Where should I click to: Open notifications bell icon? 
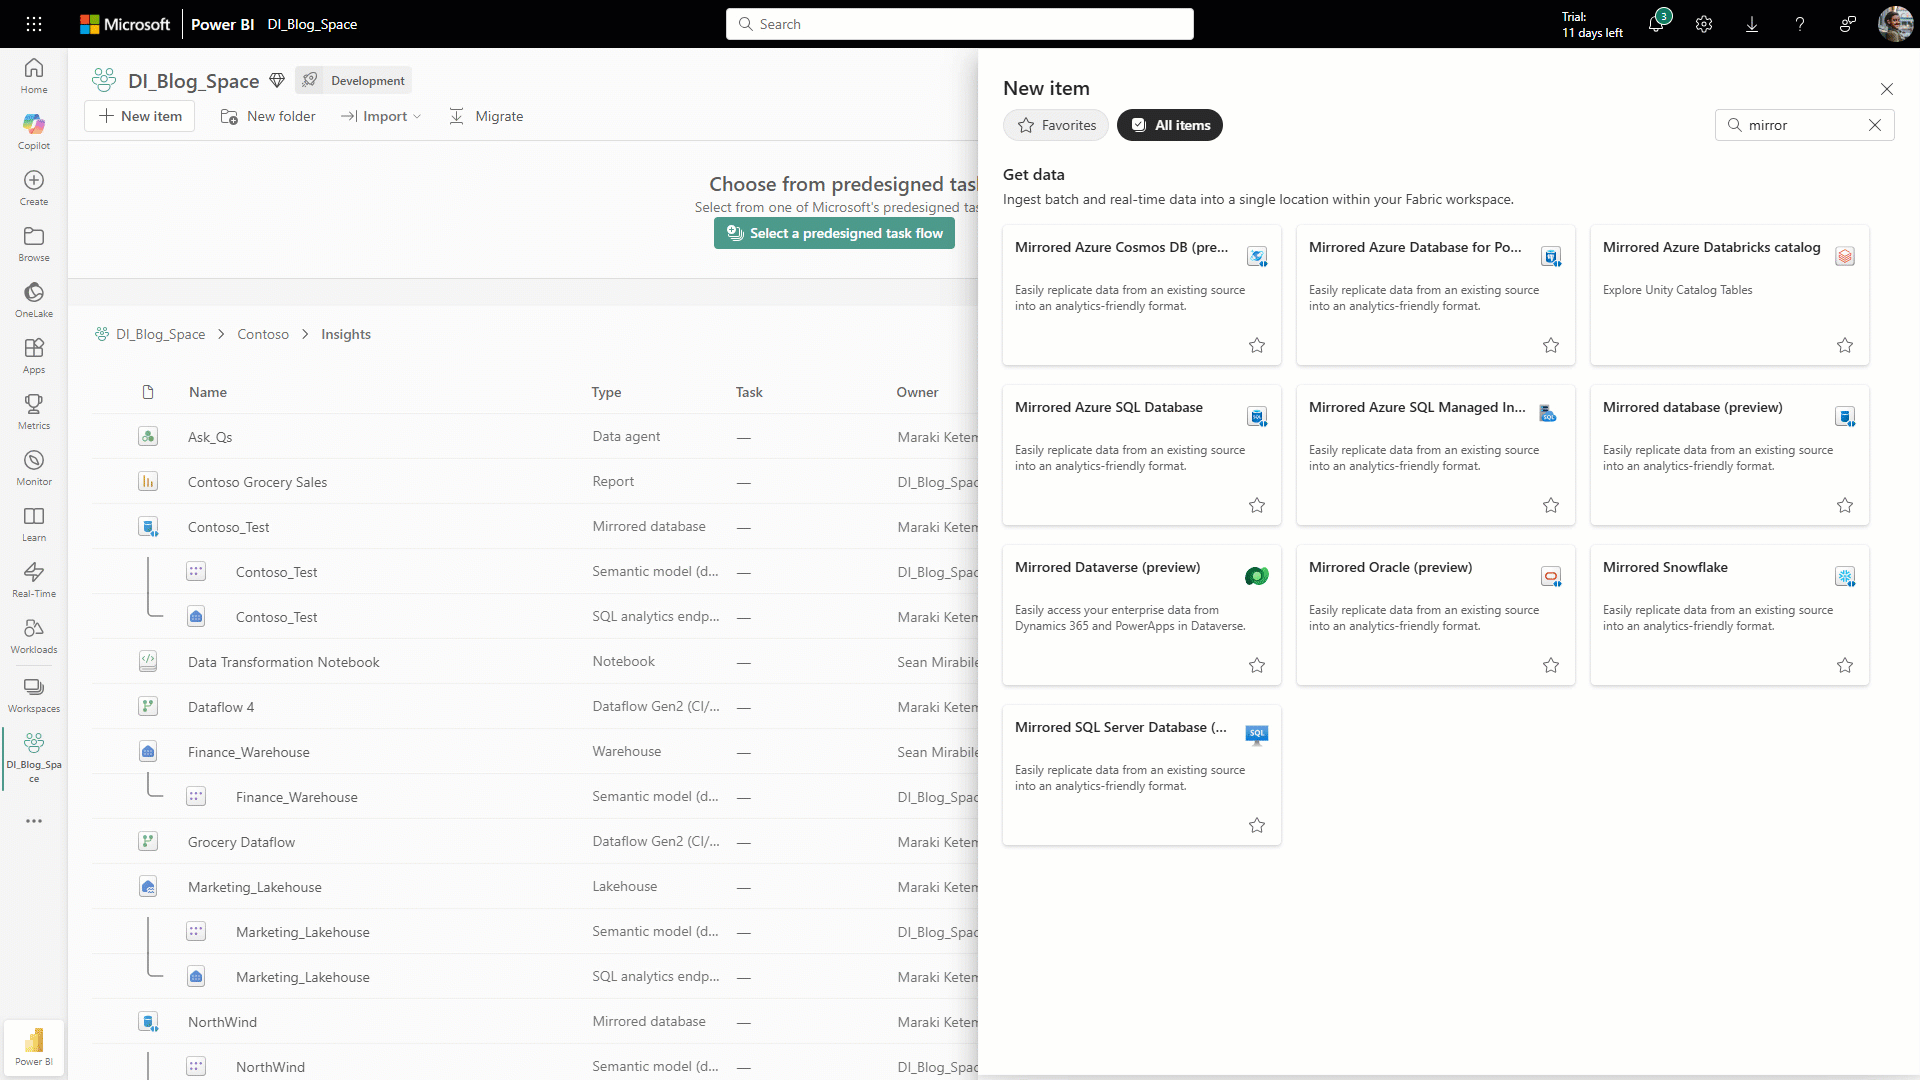point(1656,24)
